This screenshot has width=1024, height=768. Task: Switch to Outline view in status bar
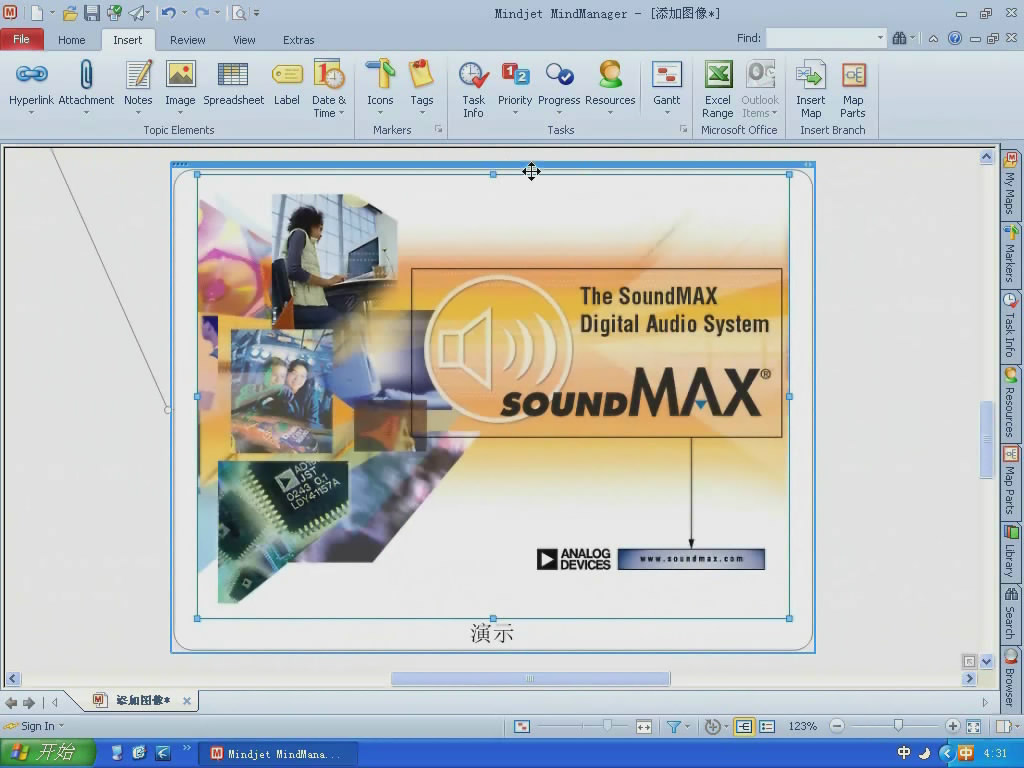pyautogui.click(x=767, y=726)
